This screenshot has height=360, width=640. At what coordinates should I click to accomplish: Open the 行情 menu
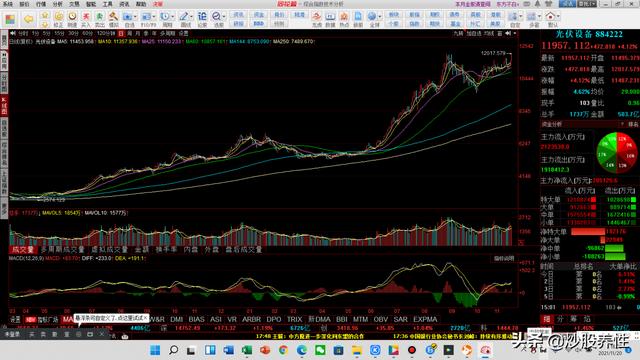click(x=41, y=4)
